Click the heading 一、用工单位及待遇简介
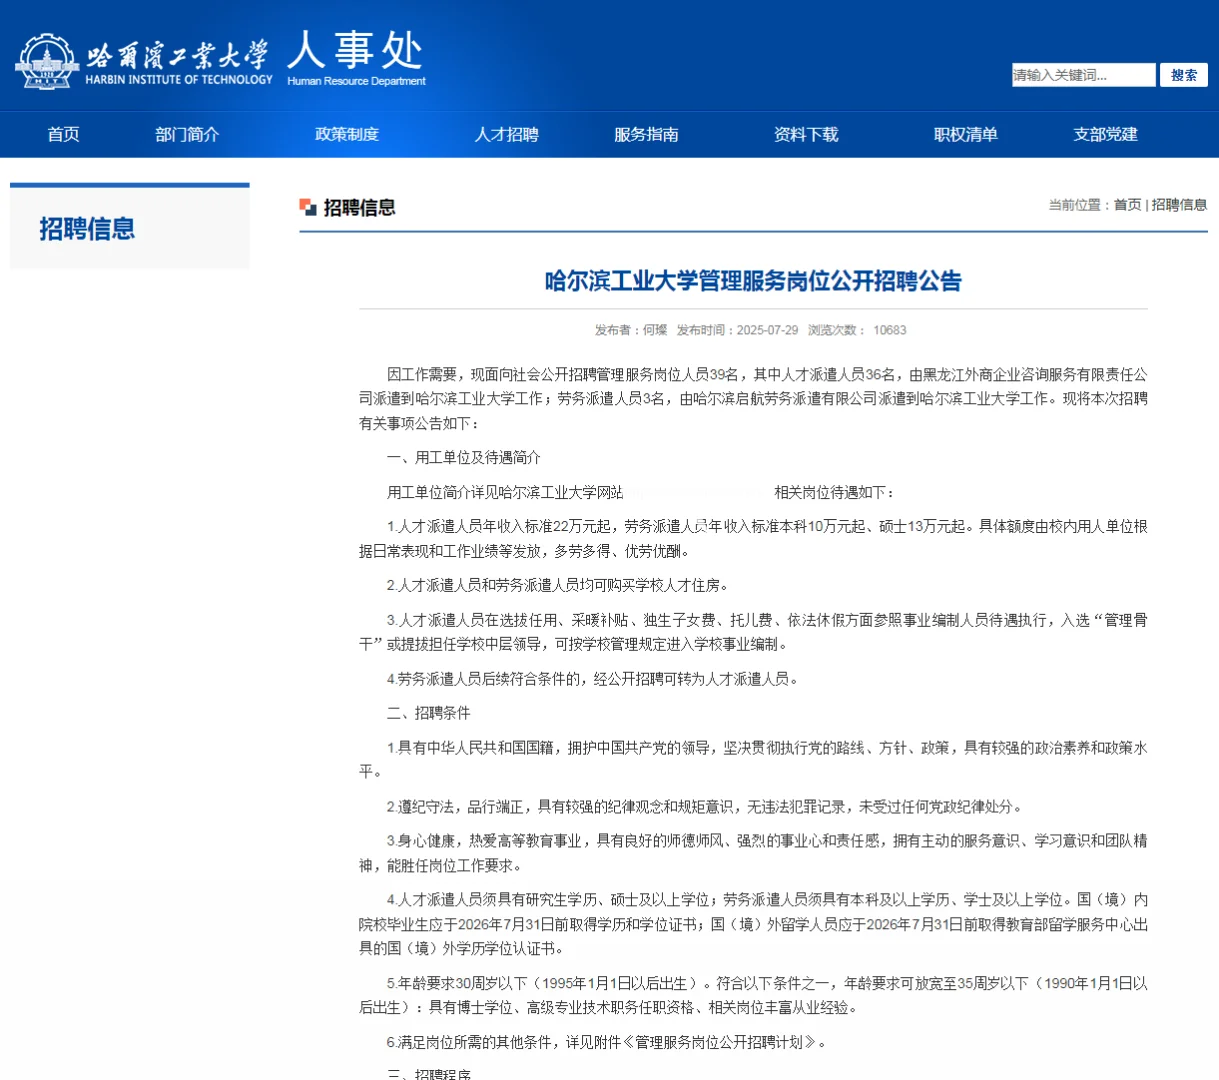1219x1080 pixels. coord(464,457)
